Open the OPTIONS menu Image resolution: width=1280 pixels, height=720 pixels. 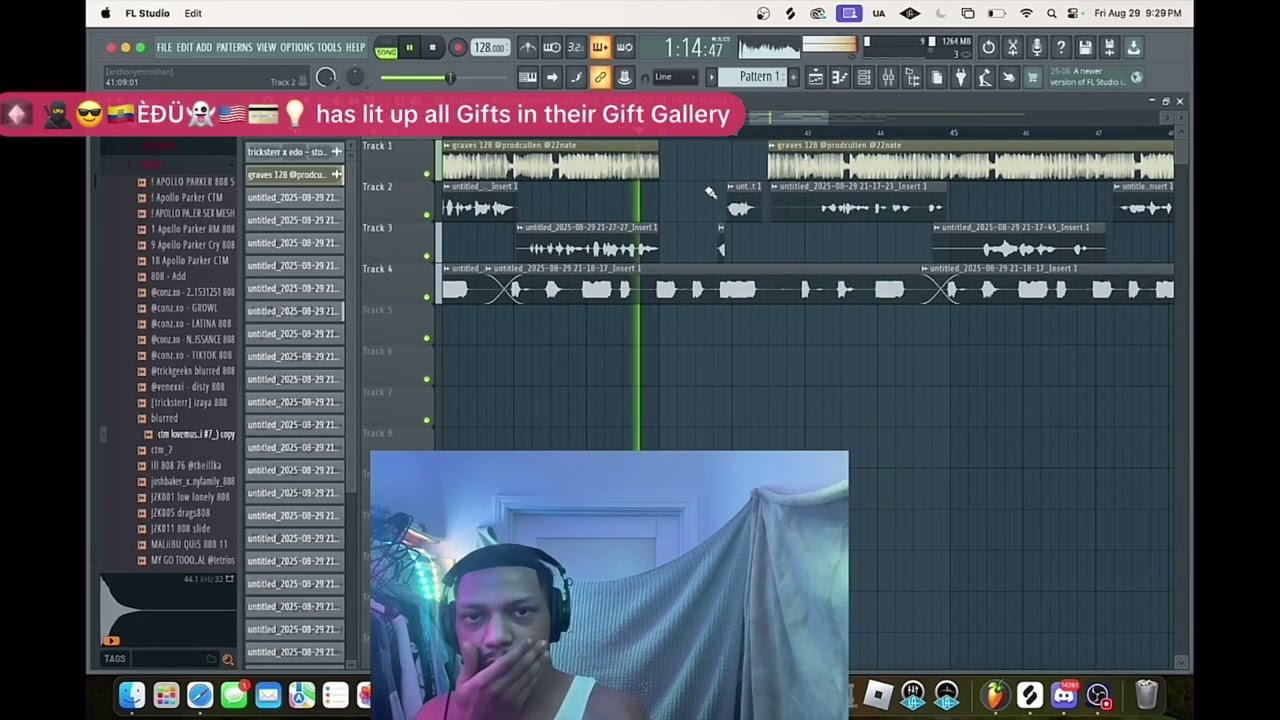297,47
